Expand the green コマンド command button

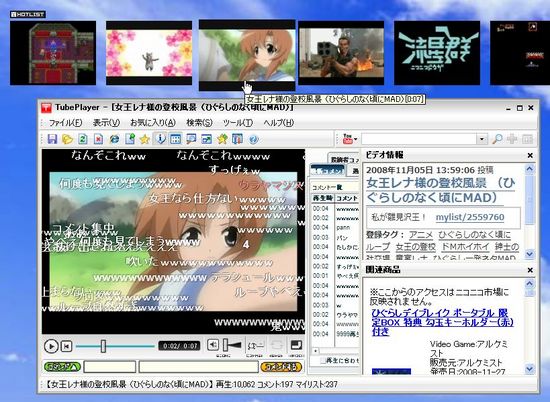tap(62, 367)
